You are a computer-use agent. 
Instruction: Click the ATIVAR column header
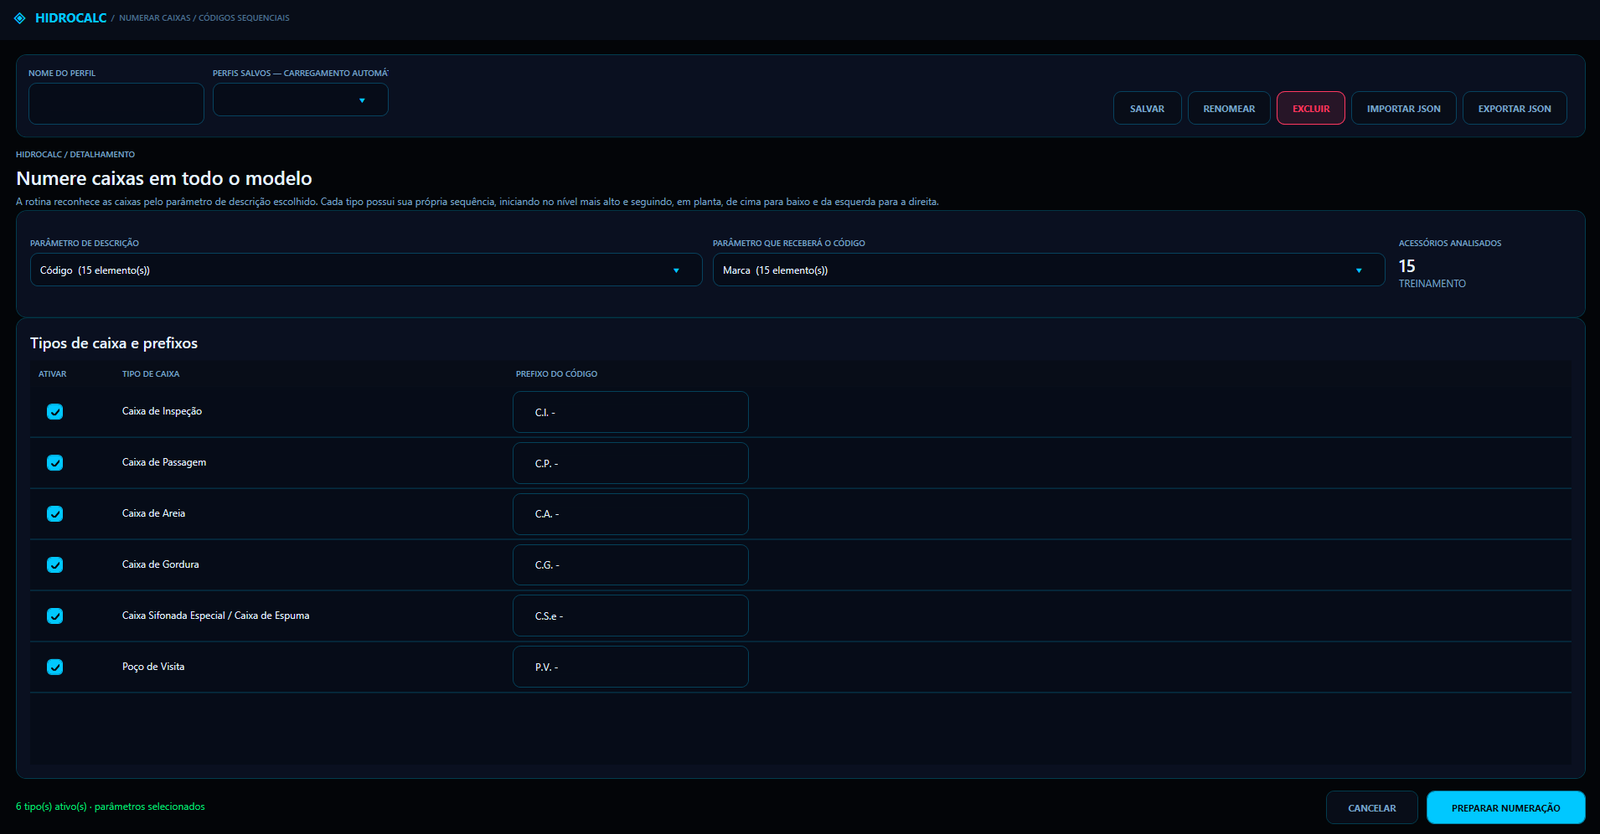pyautogui.click(x=53, y=374)
